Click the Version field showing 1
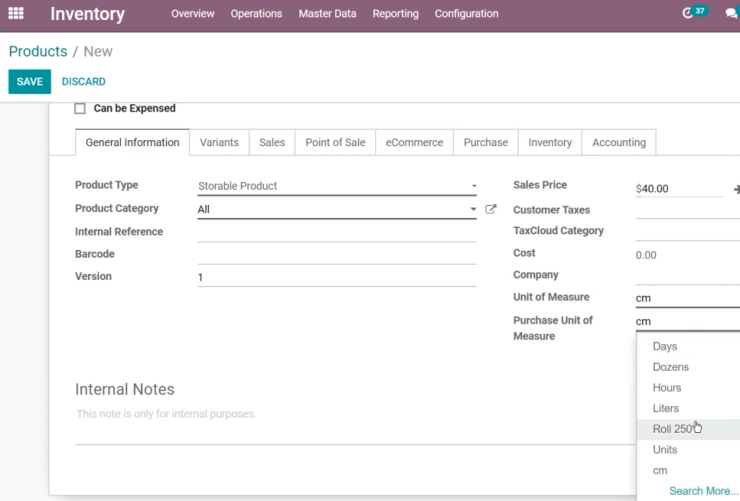 click(337, 277)
